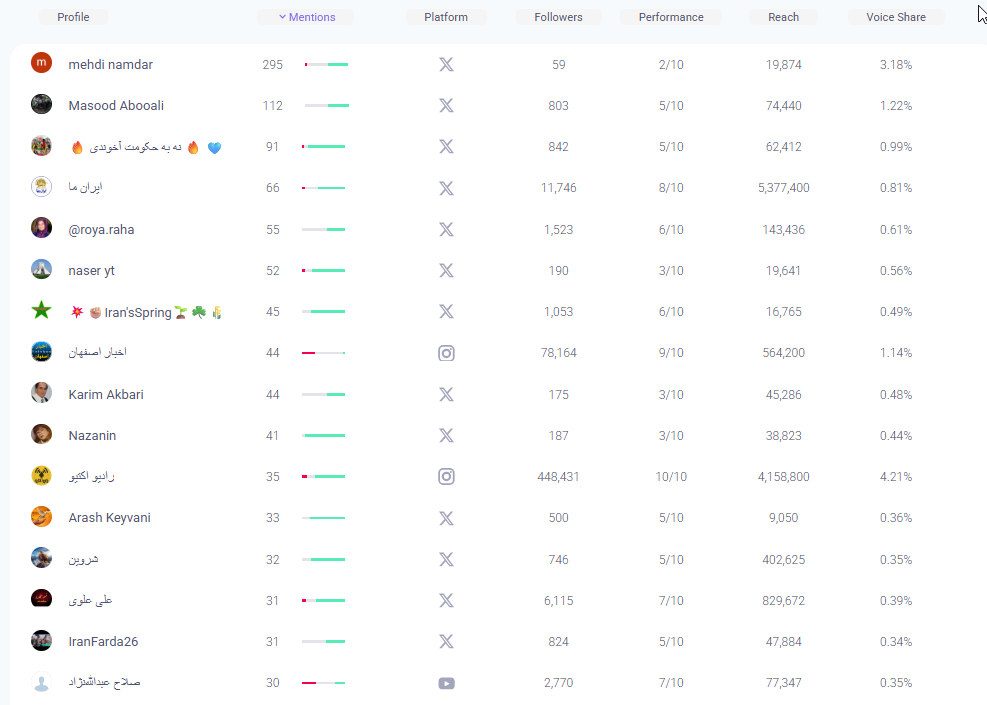
Task: Click X platform icon for IranFarda26
Action: [446, 642]
